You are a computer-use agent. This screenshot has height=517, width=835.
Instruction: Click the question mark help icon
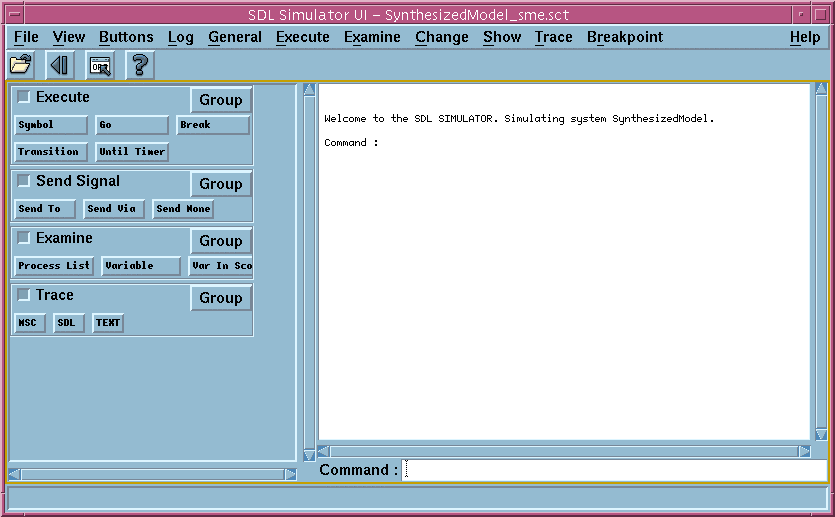coord(140,65)
